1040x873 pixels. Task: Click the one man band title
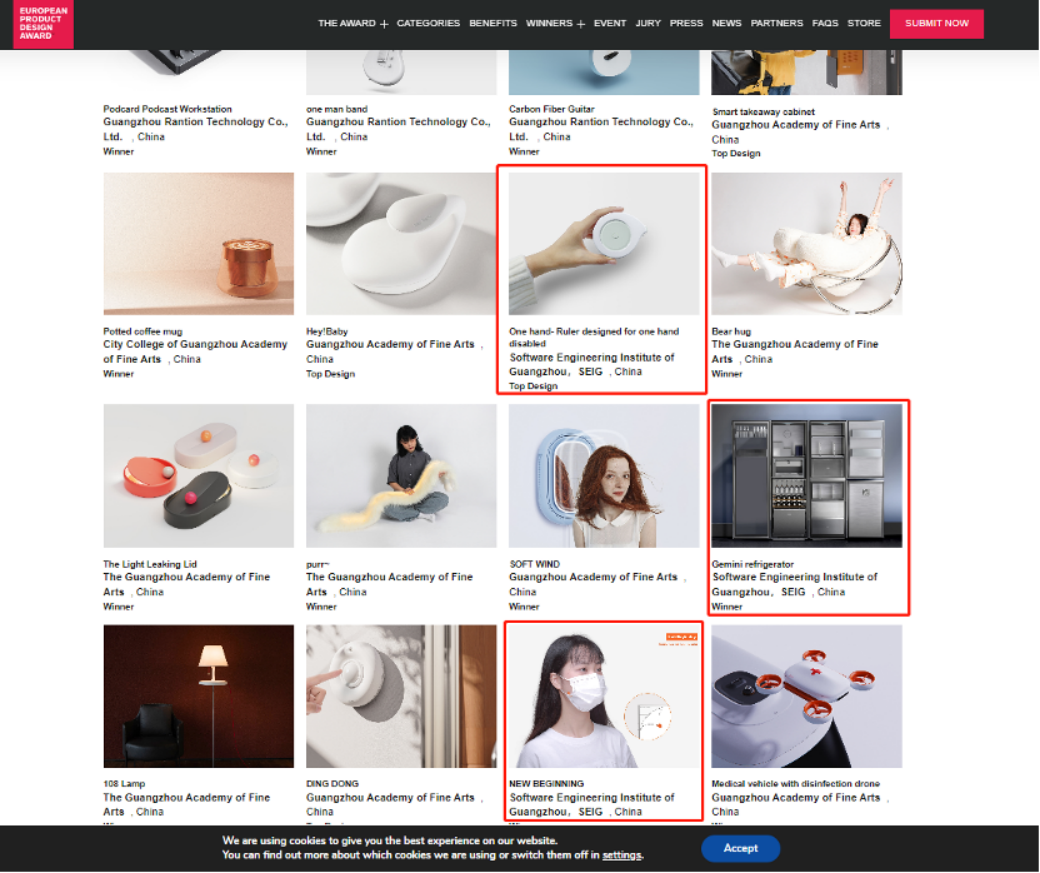(x=336, y=109)
